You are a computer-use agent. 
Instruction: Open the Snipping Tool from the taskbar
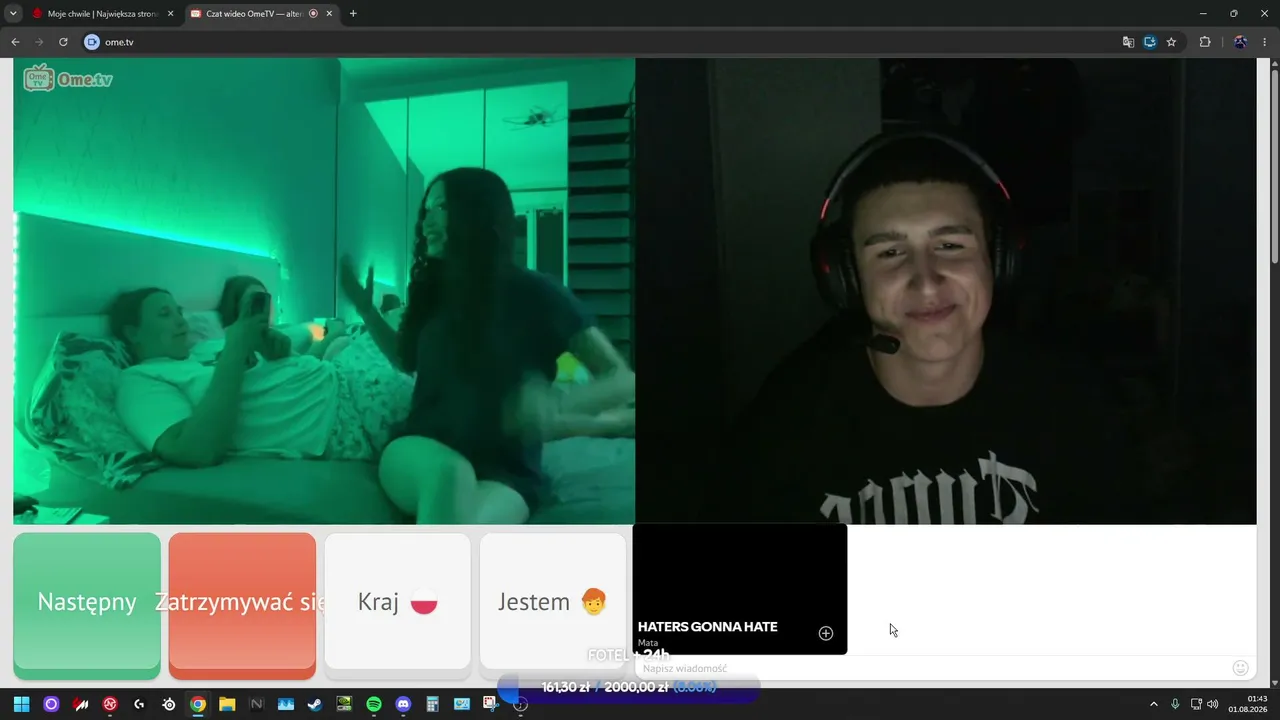pos(491,704)
